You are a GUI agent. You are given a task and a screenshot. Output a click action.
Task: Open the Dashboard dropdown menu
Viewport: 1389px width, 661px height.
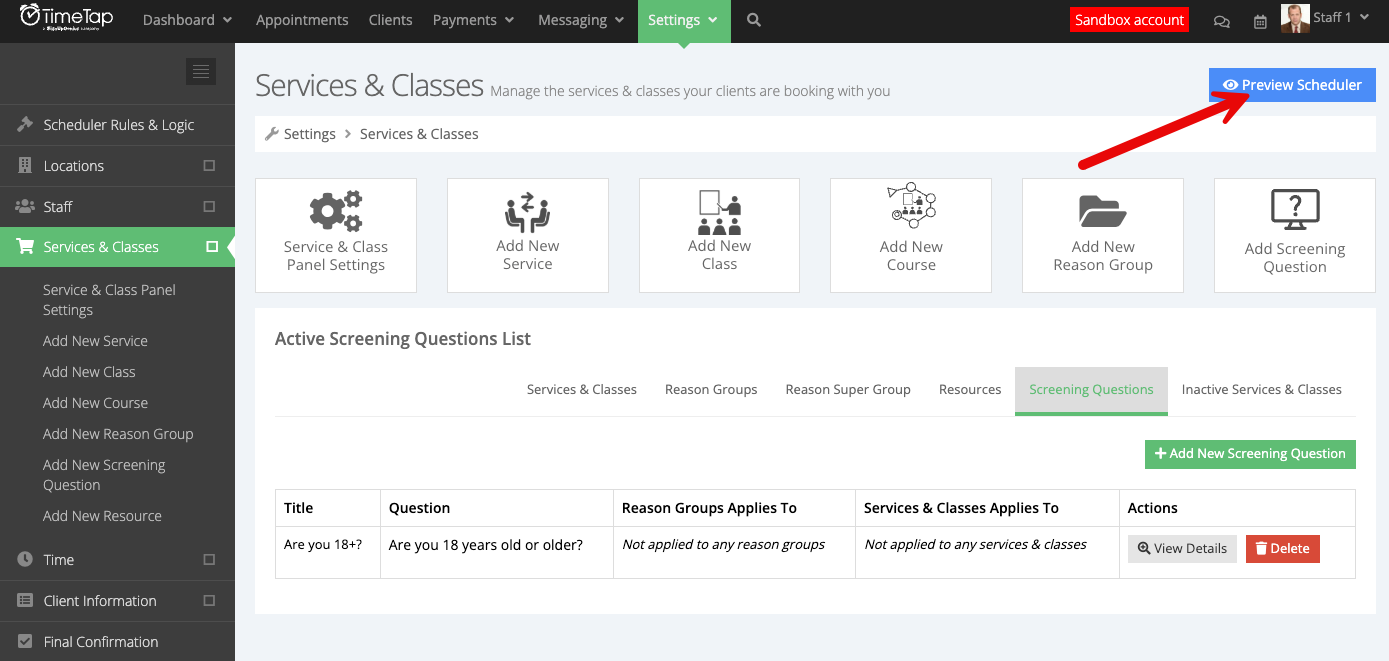tap(187, 20)
